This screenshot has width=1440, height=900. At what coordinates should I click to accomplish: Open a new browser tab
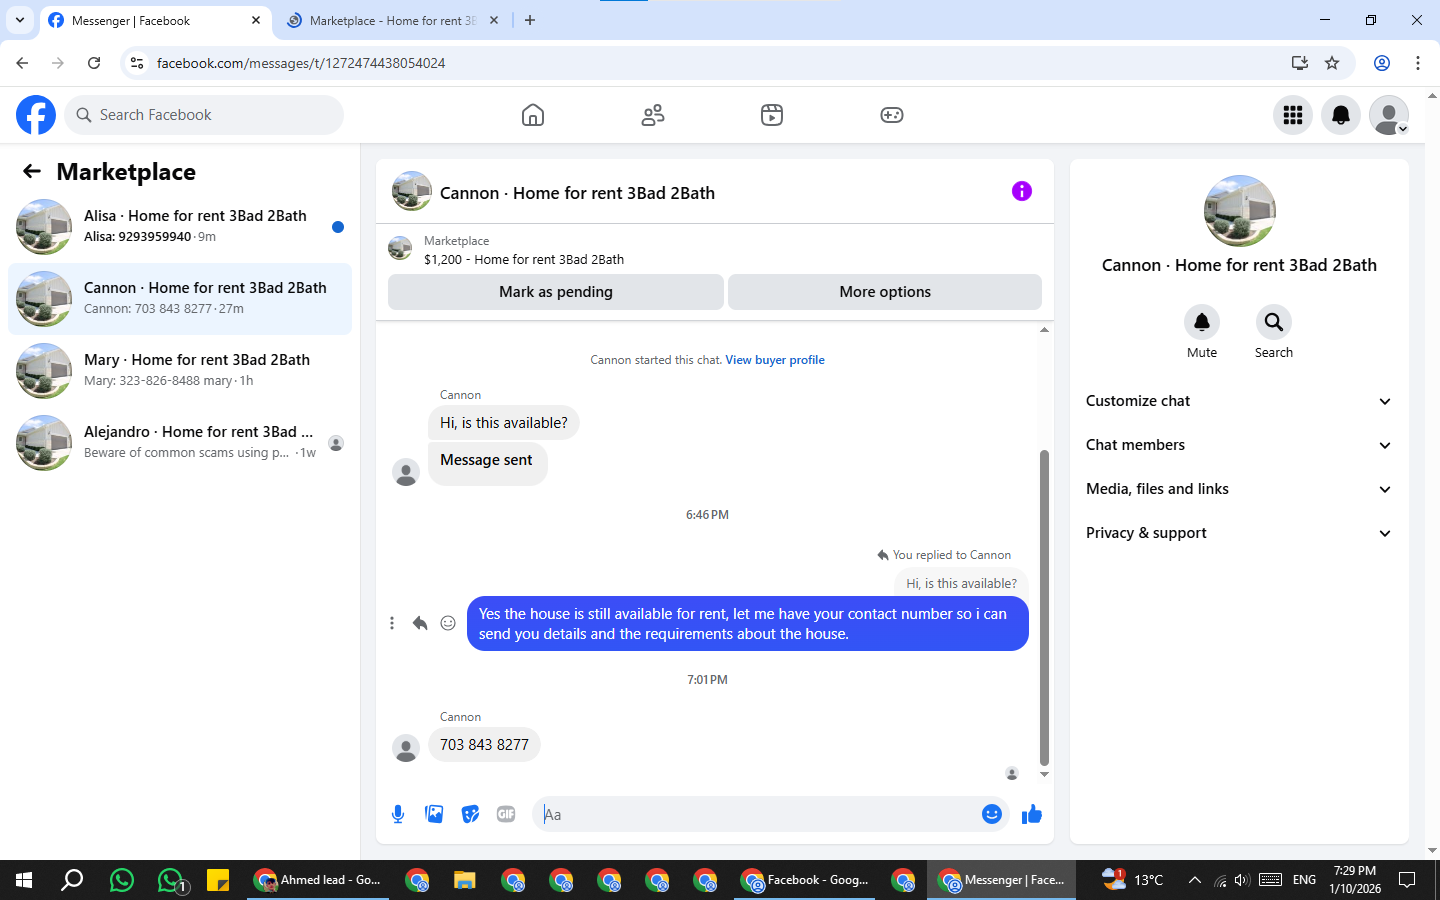coord(530,20)
